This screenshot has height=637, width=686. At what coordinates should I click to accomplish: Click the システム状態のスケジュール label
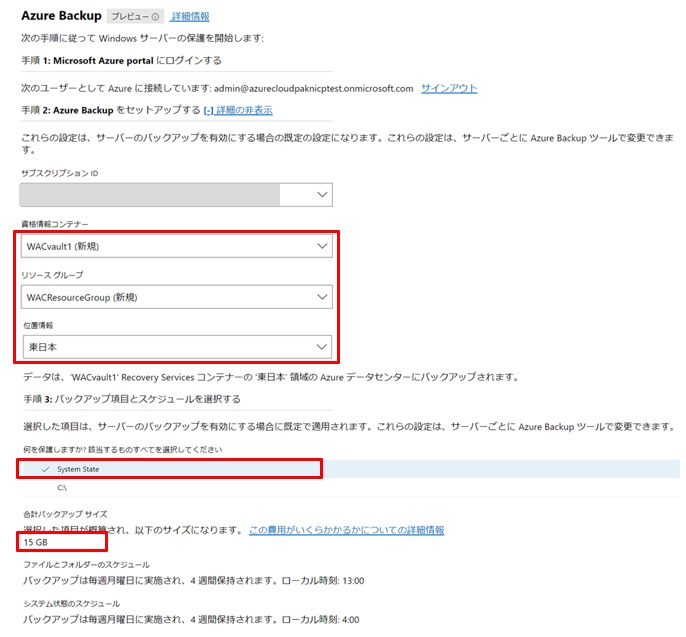[71, 604]
